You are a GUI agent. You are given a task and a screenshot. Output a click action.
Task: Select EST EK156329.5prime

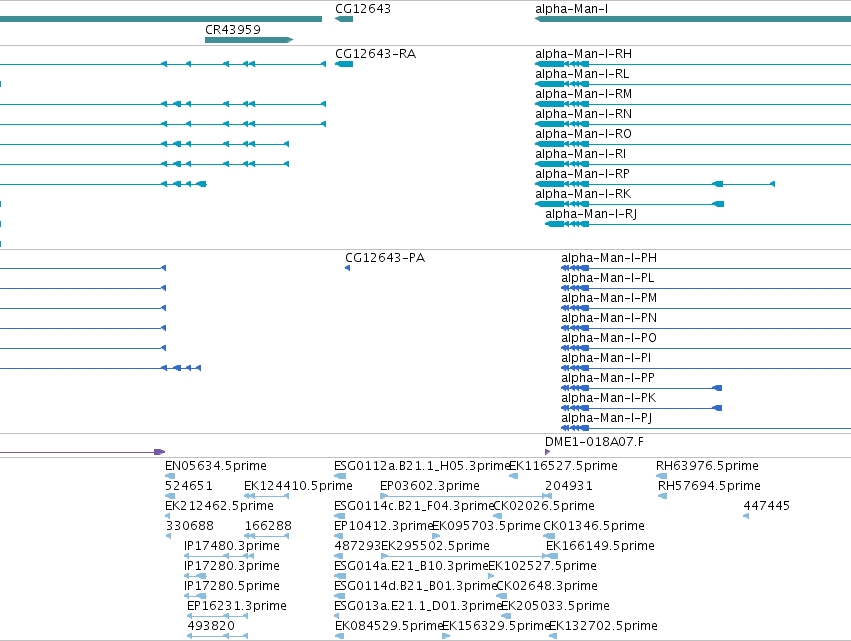[496, 626]
